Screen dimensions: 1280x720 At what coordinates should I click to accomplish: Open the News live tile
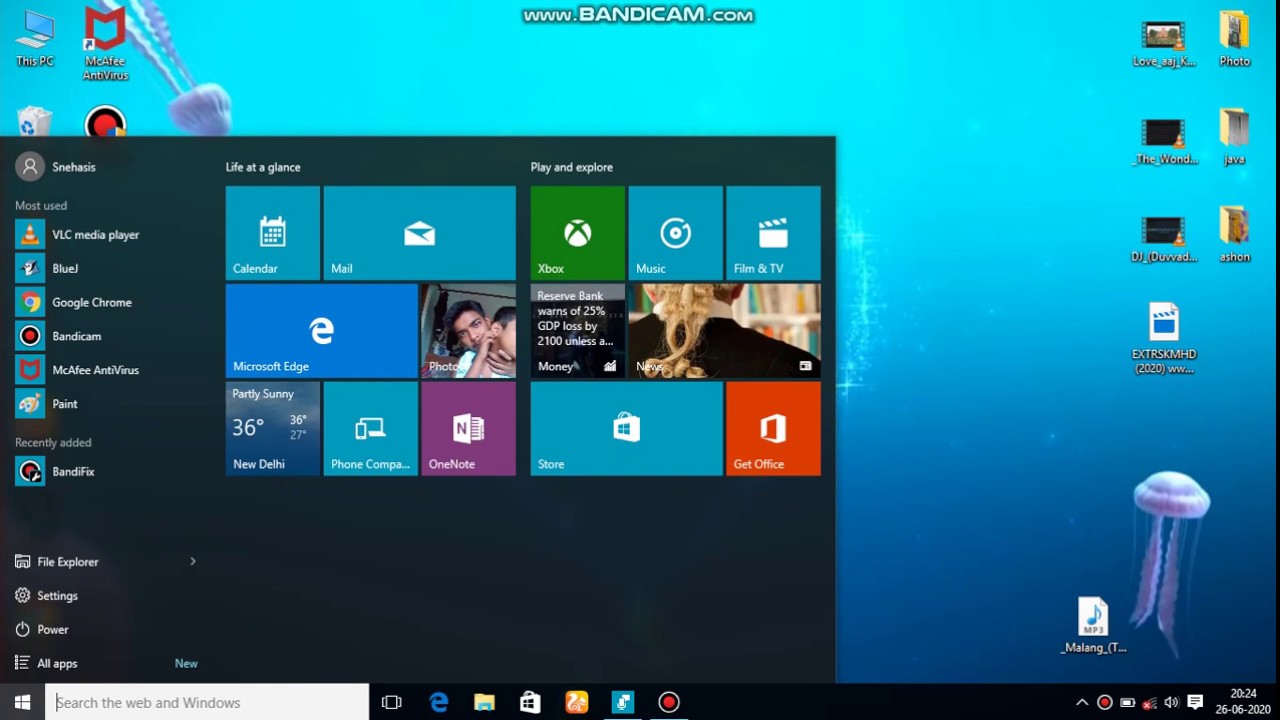724,331
